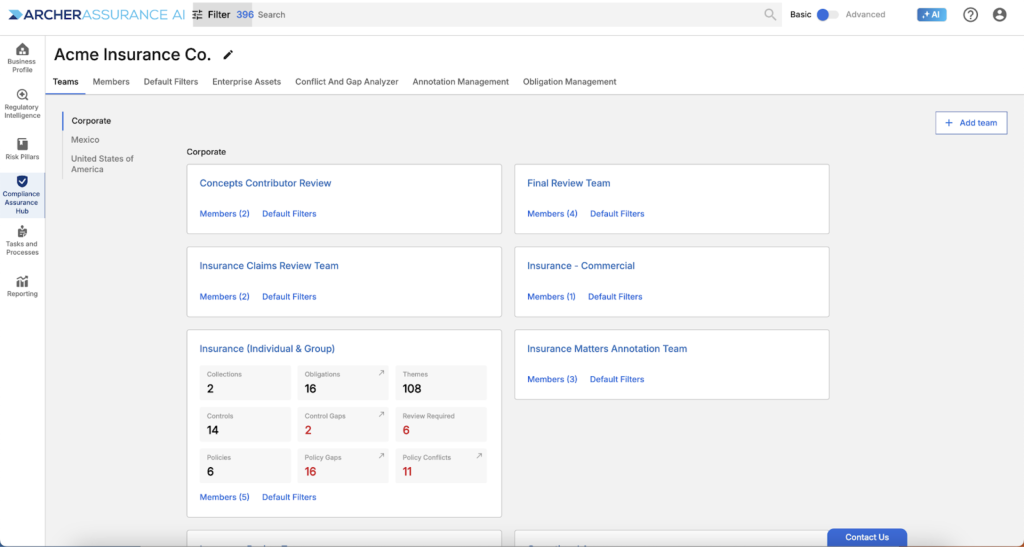The height and width of the screenshot is (547, 1024).
Task: Click the Acme Insurance Co. page title
Action: tap(133, 55)
